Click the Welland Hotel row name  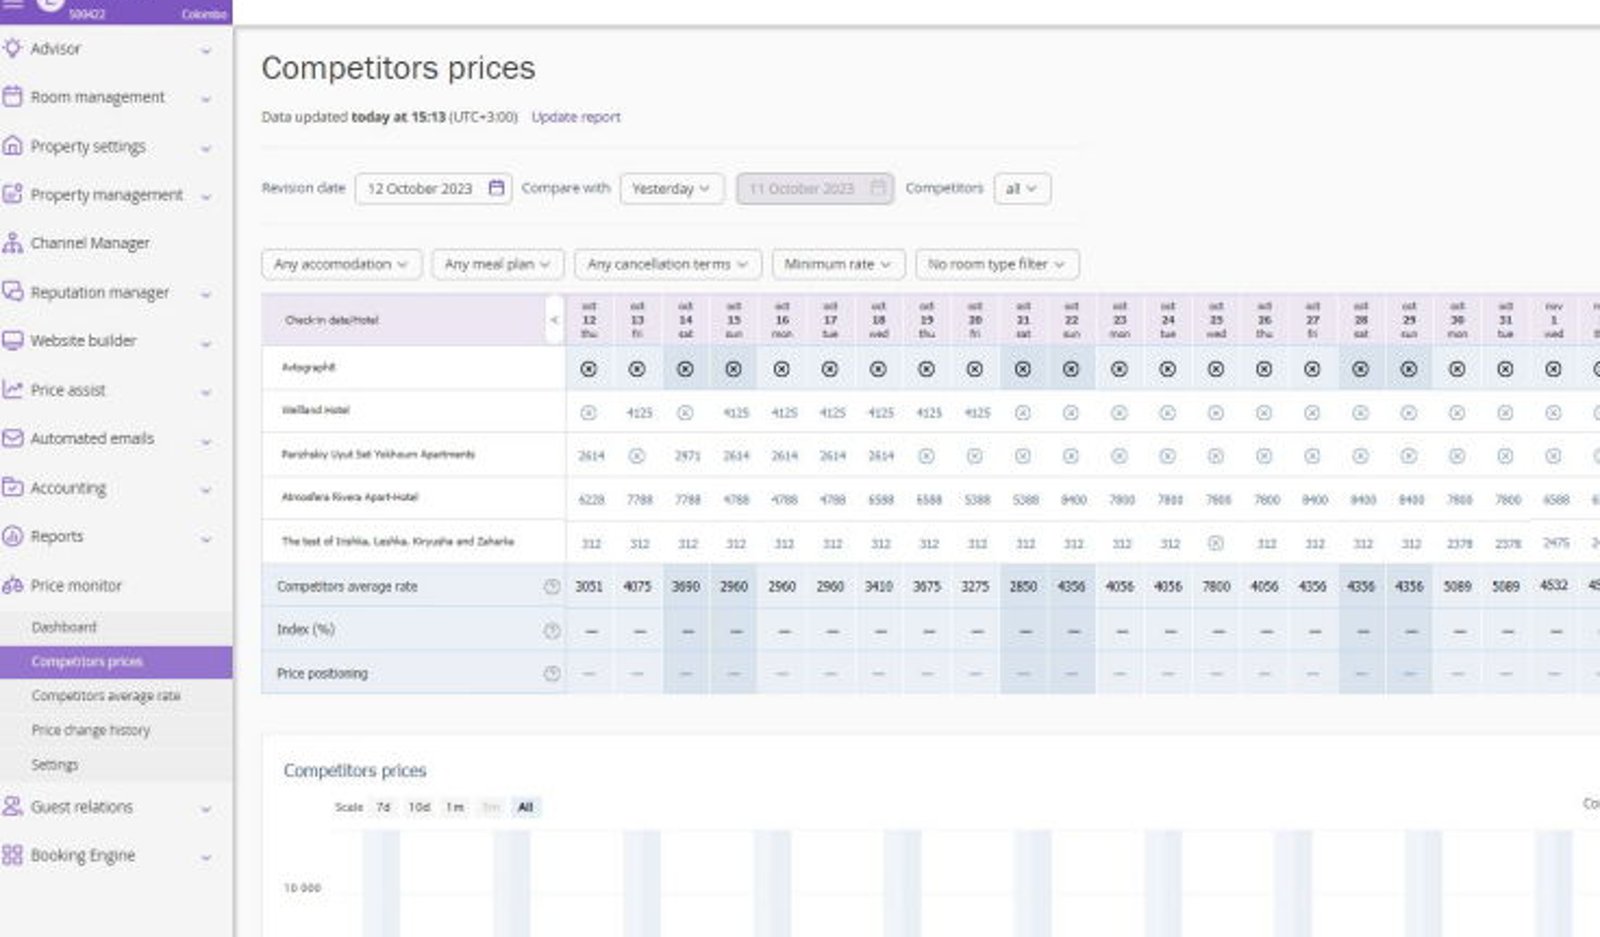pos(315,410)
